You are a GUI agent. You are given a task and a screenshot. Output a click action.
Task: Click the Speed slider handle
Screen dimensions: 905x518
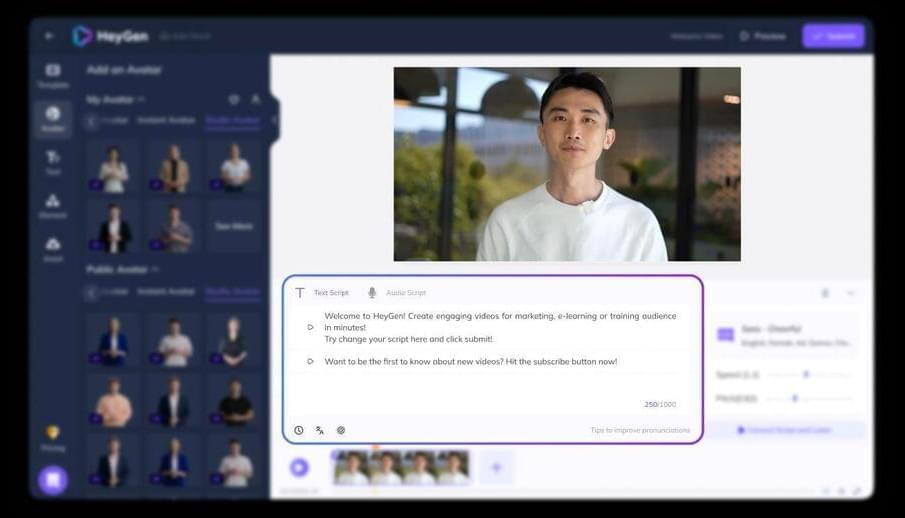(x=806, y=374)
